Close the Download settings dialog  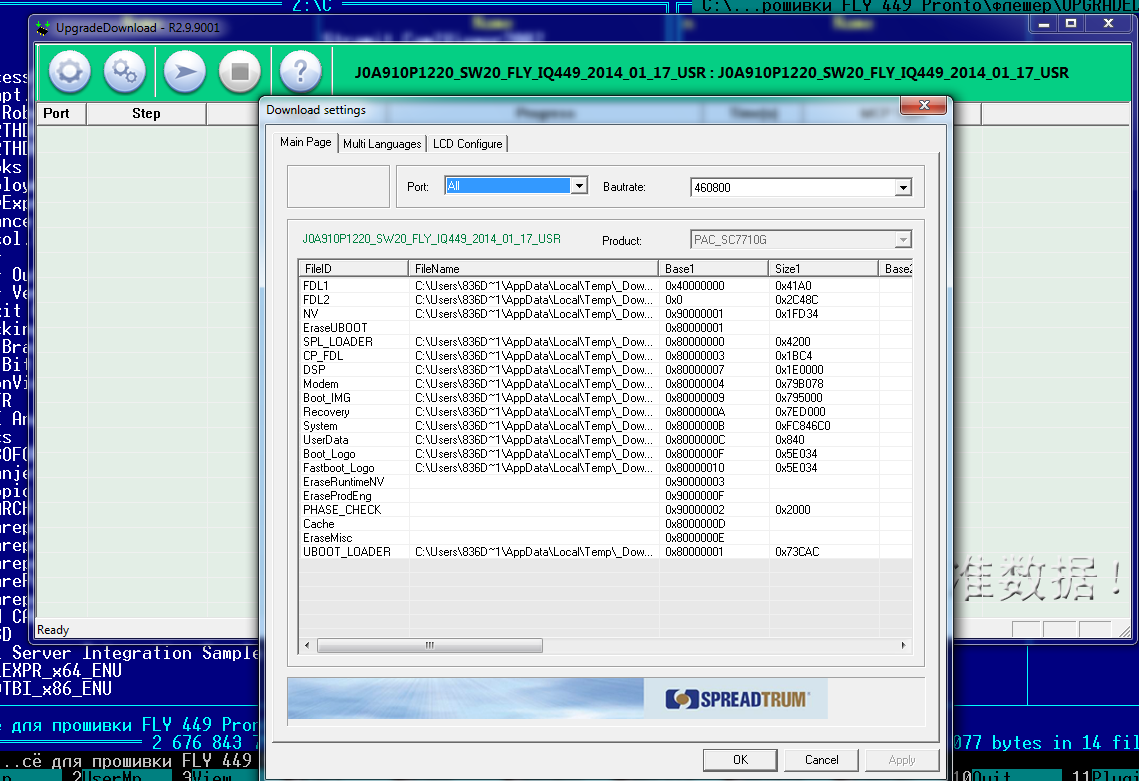point(923,106)
